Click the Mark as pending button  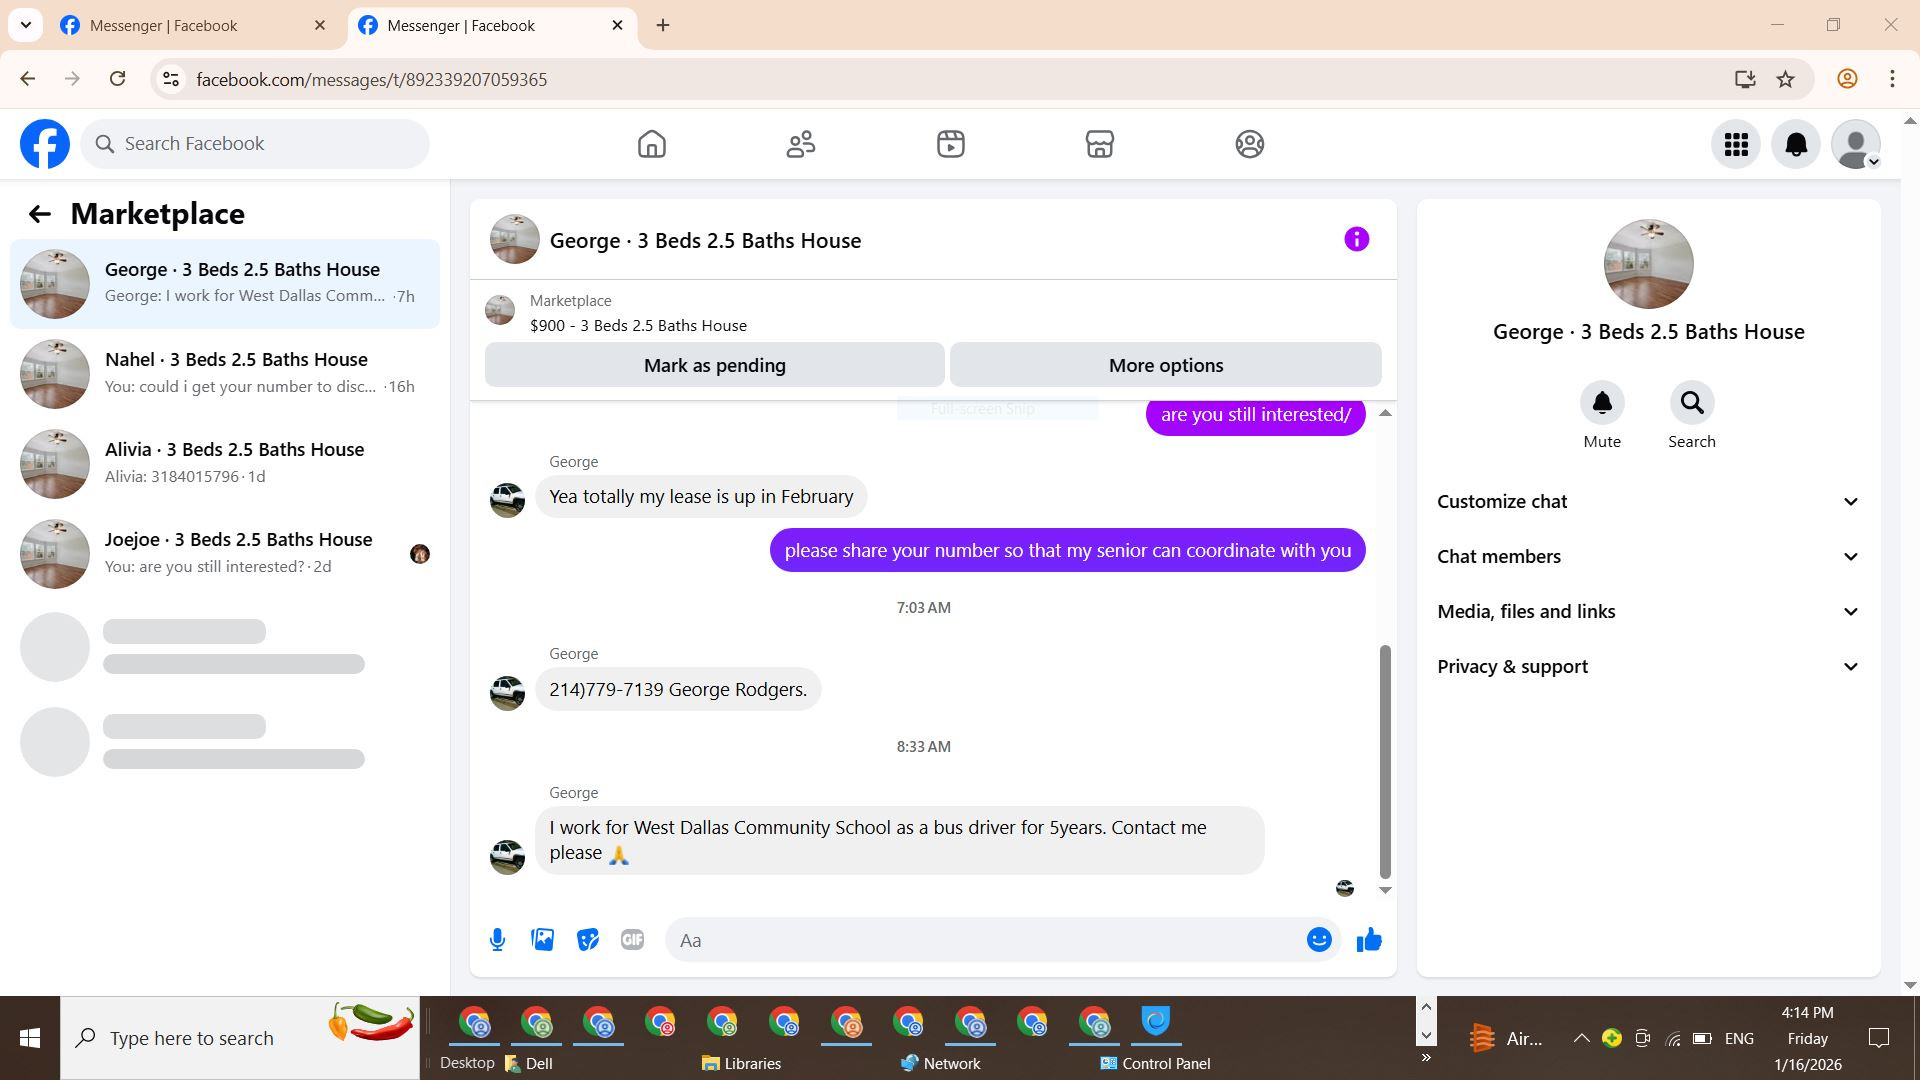point(714,366)
